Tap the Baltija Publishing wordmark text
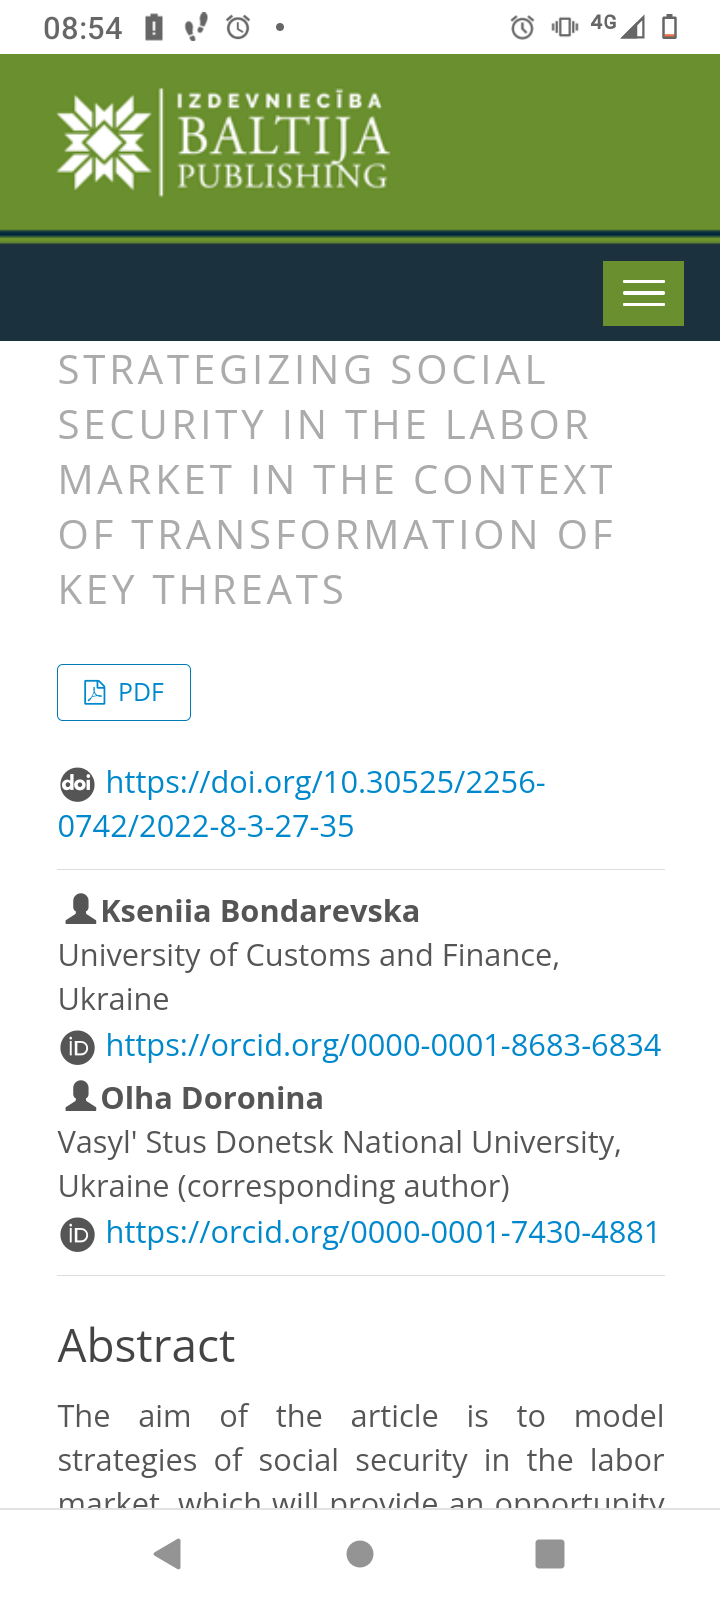720x1600 pixels. point(282,142)
